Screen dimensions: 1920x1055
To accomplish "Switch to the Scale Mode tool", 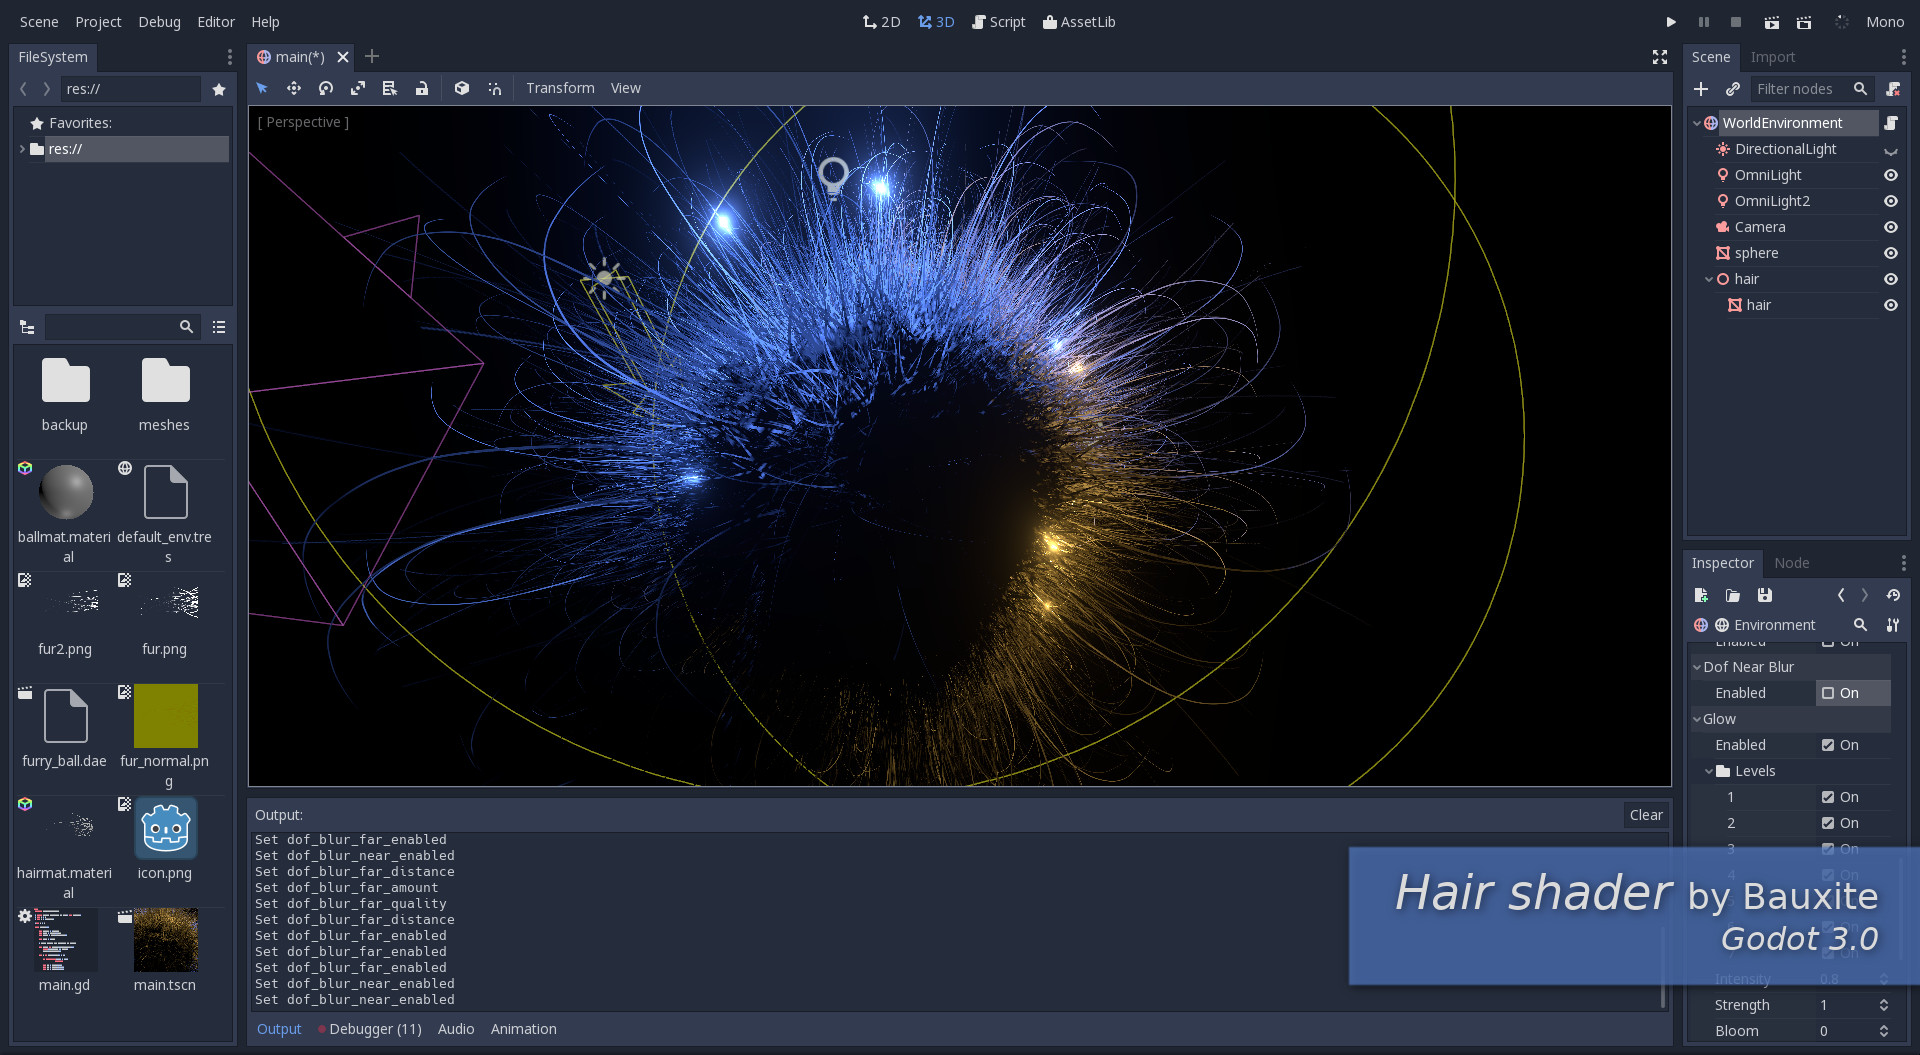I will 358,88.
